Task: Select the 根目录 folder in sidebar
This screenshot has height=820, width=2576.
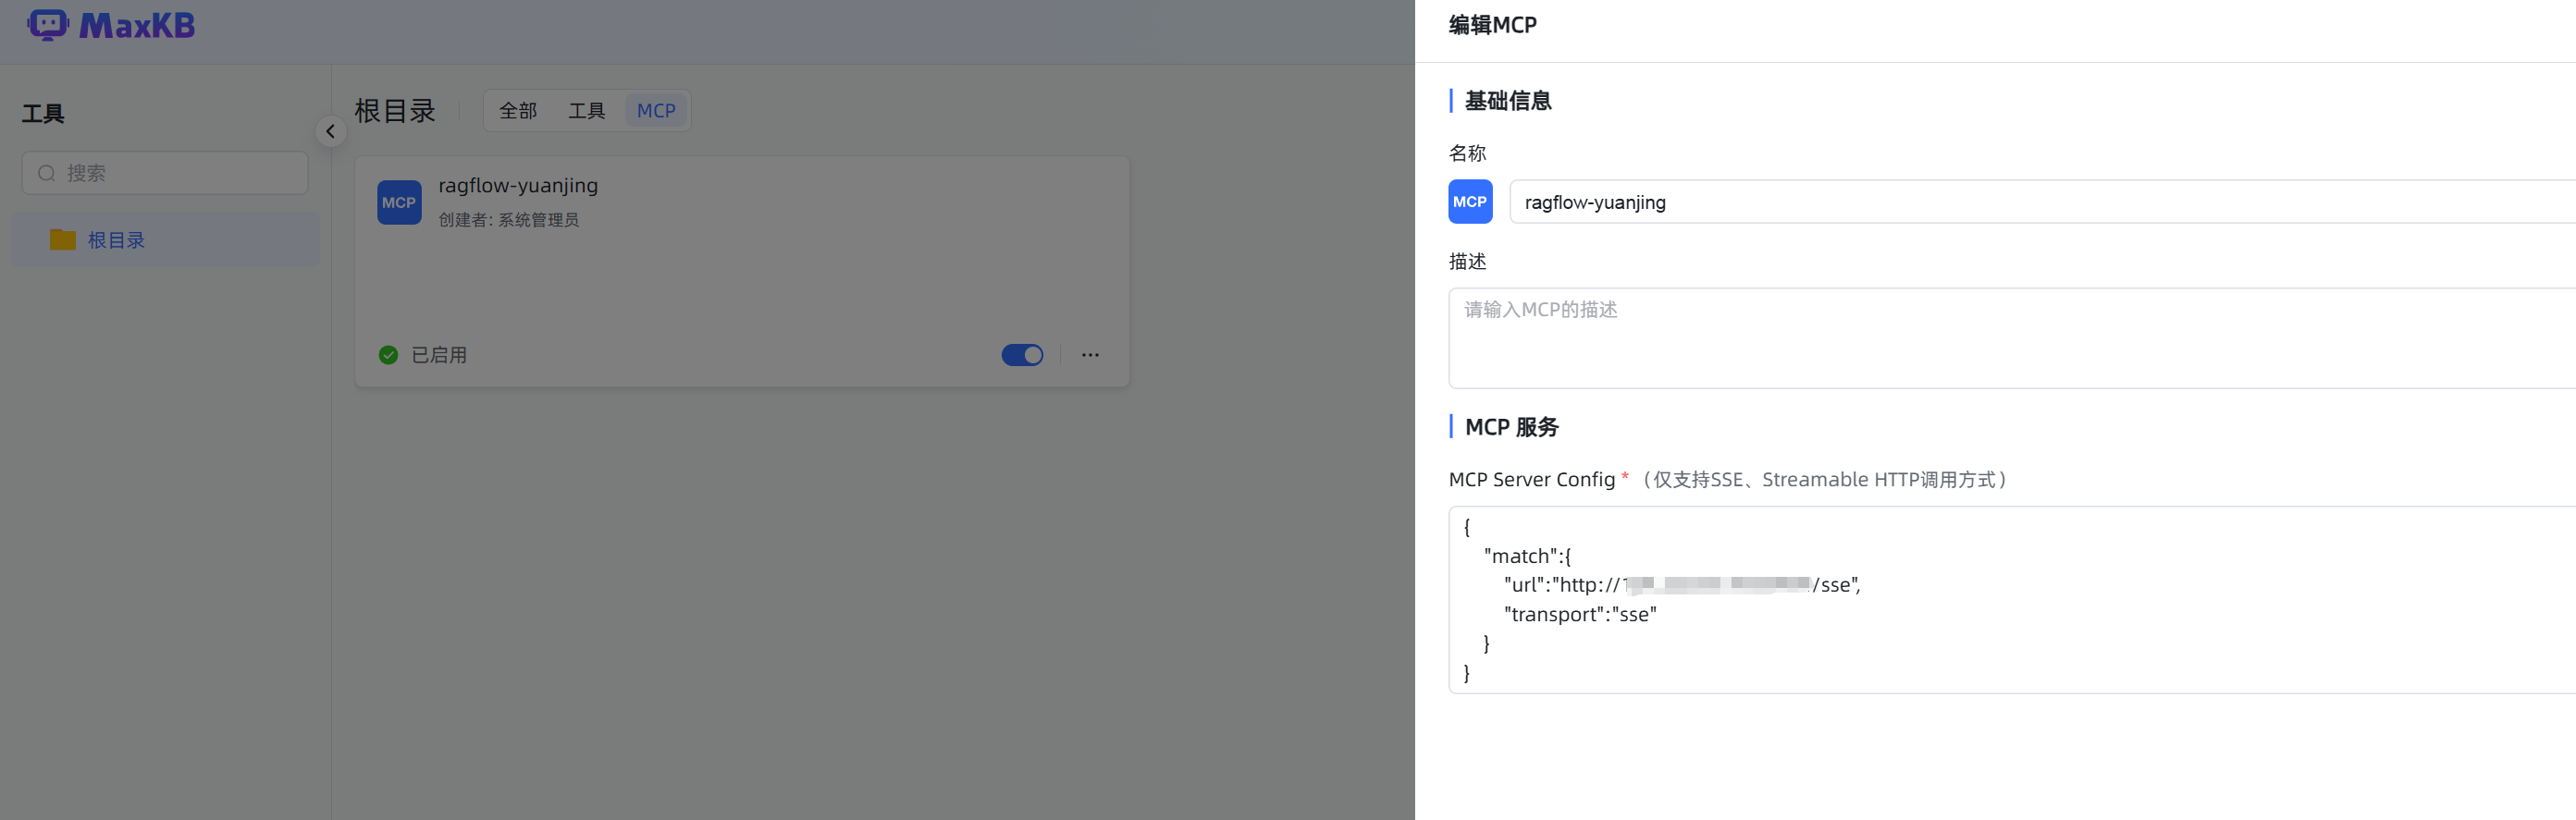Action: [x=165, y=240]
